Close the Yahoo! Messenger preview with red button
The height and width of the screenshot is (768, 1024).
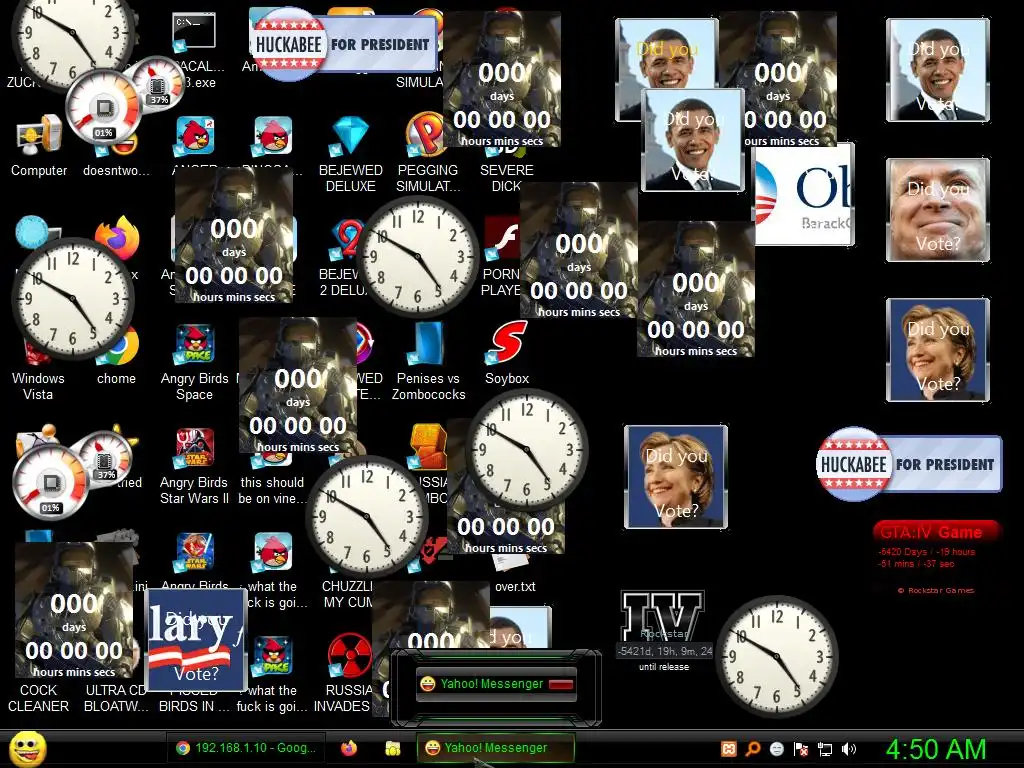coord(561,684)
